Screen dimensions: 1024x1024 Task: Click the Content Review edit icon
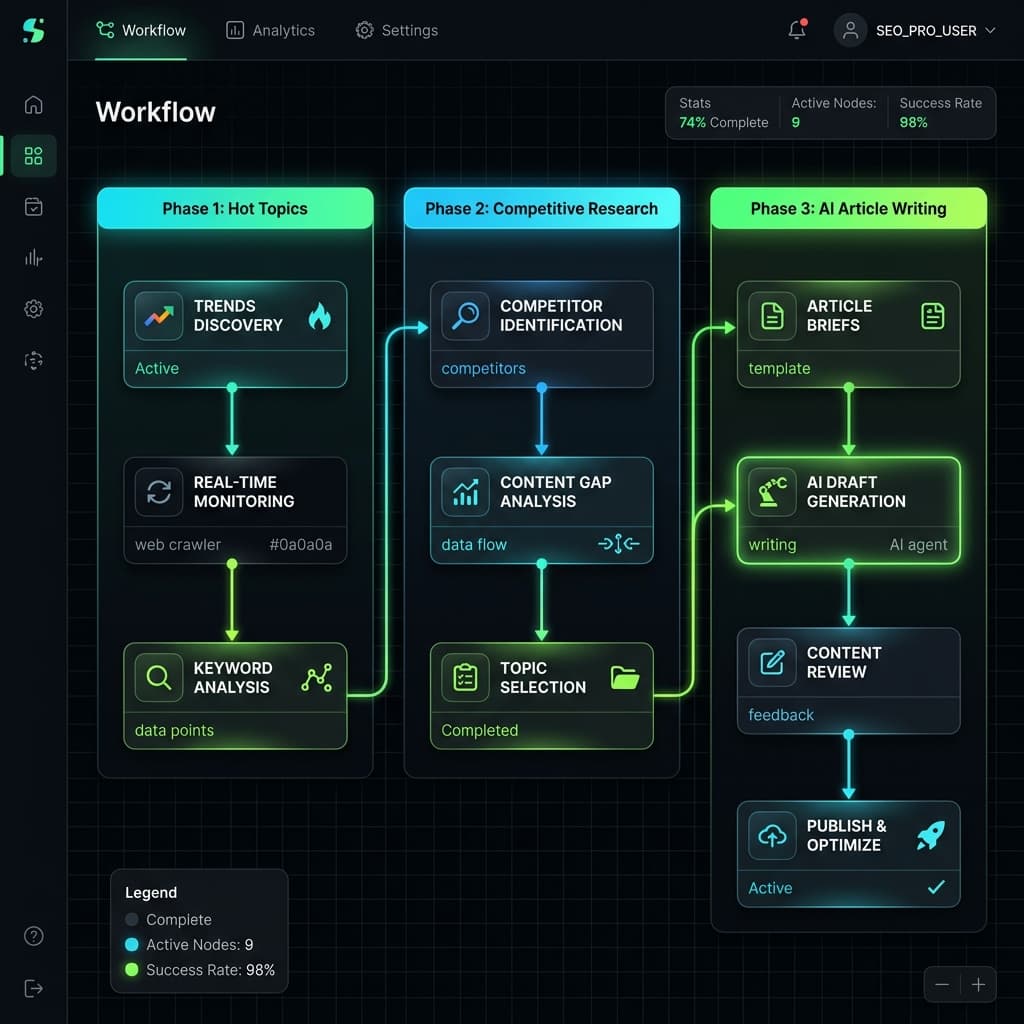click(771, 662)
